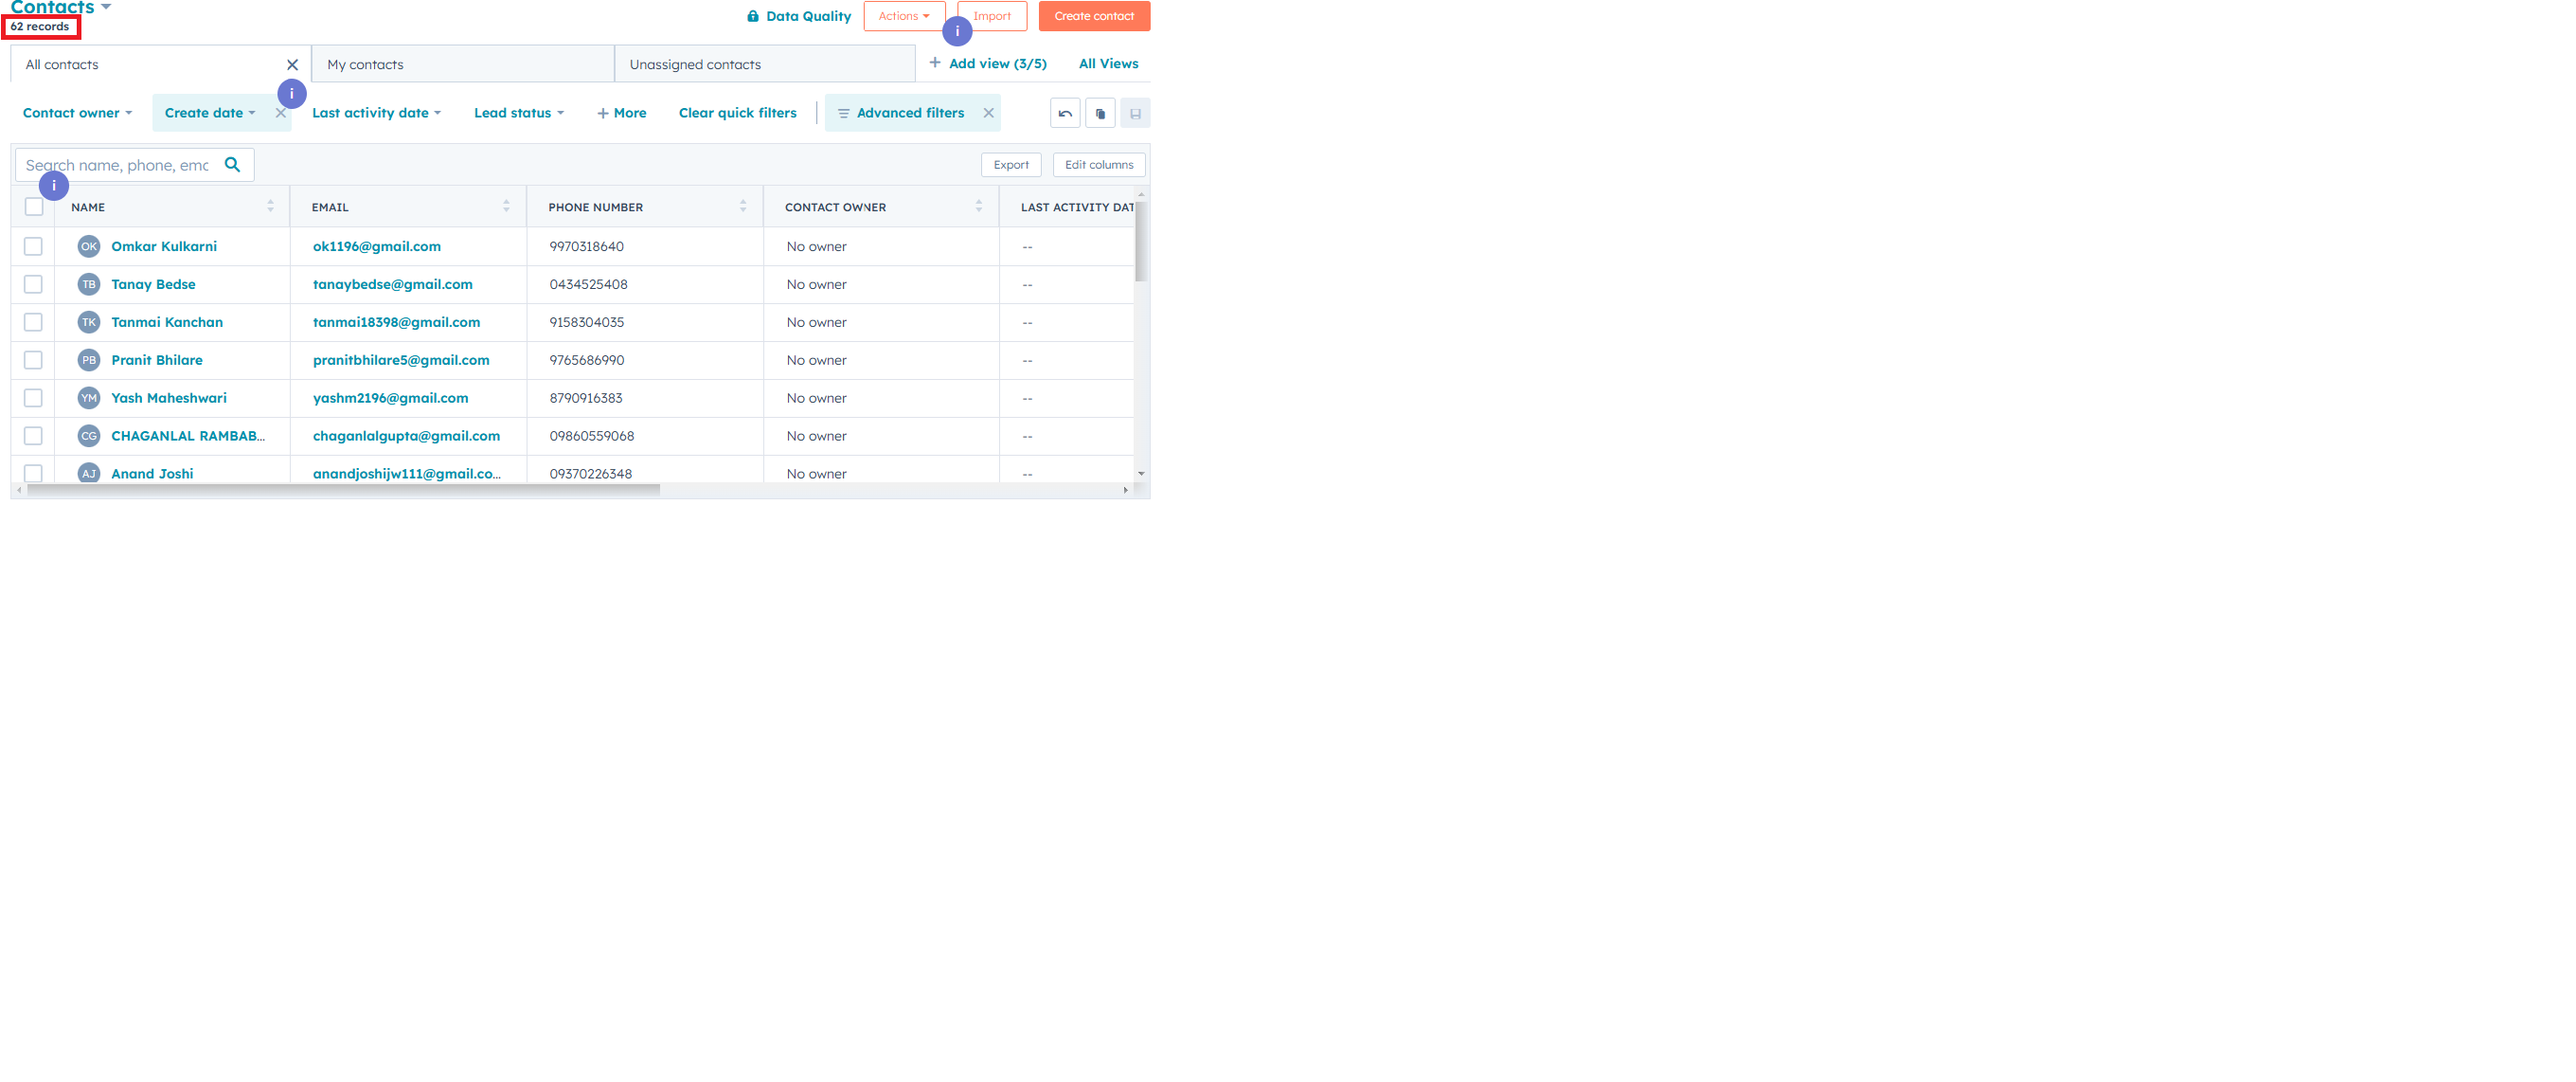This screenshot has width=2576, height=1082.
Task: Check the Tanay Bedse row checkbox
Action: pyautogui.click(x=34, y=284)
